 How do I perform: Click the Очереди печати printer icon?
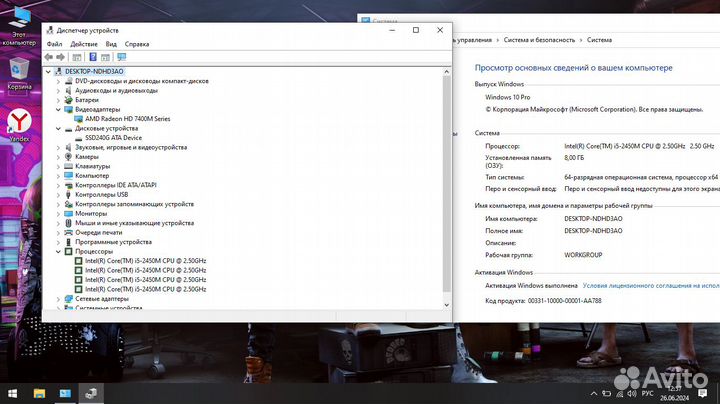(x=68, y=232)
